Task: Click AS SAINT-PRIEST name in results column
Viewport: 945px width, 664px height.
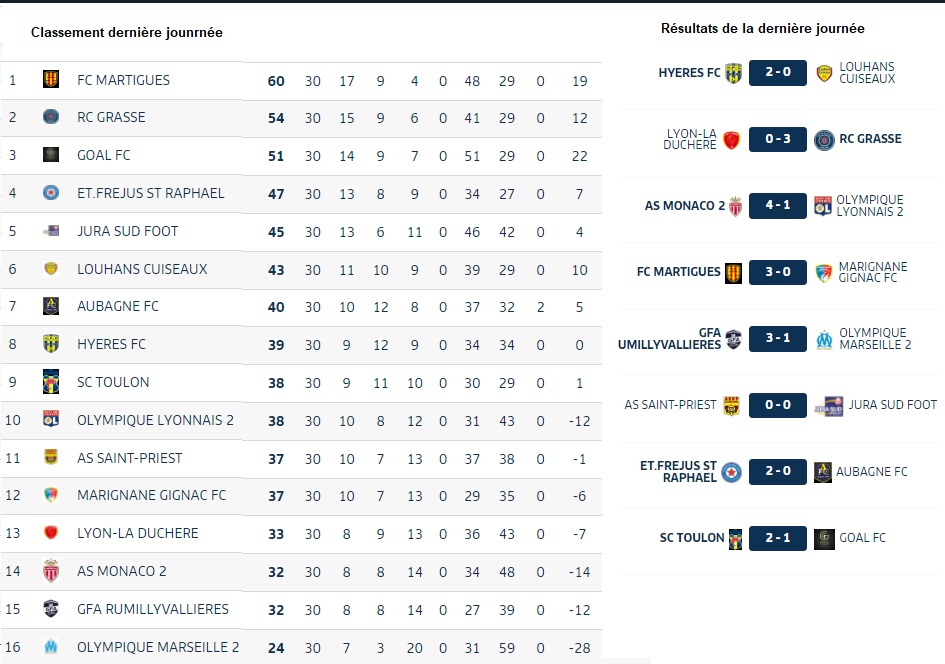Action: [670, 405]
